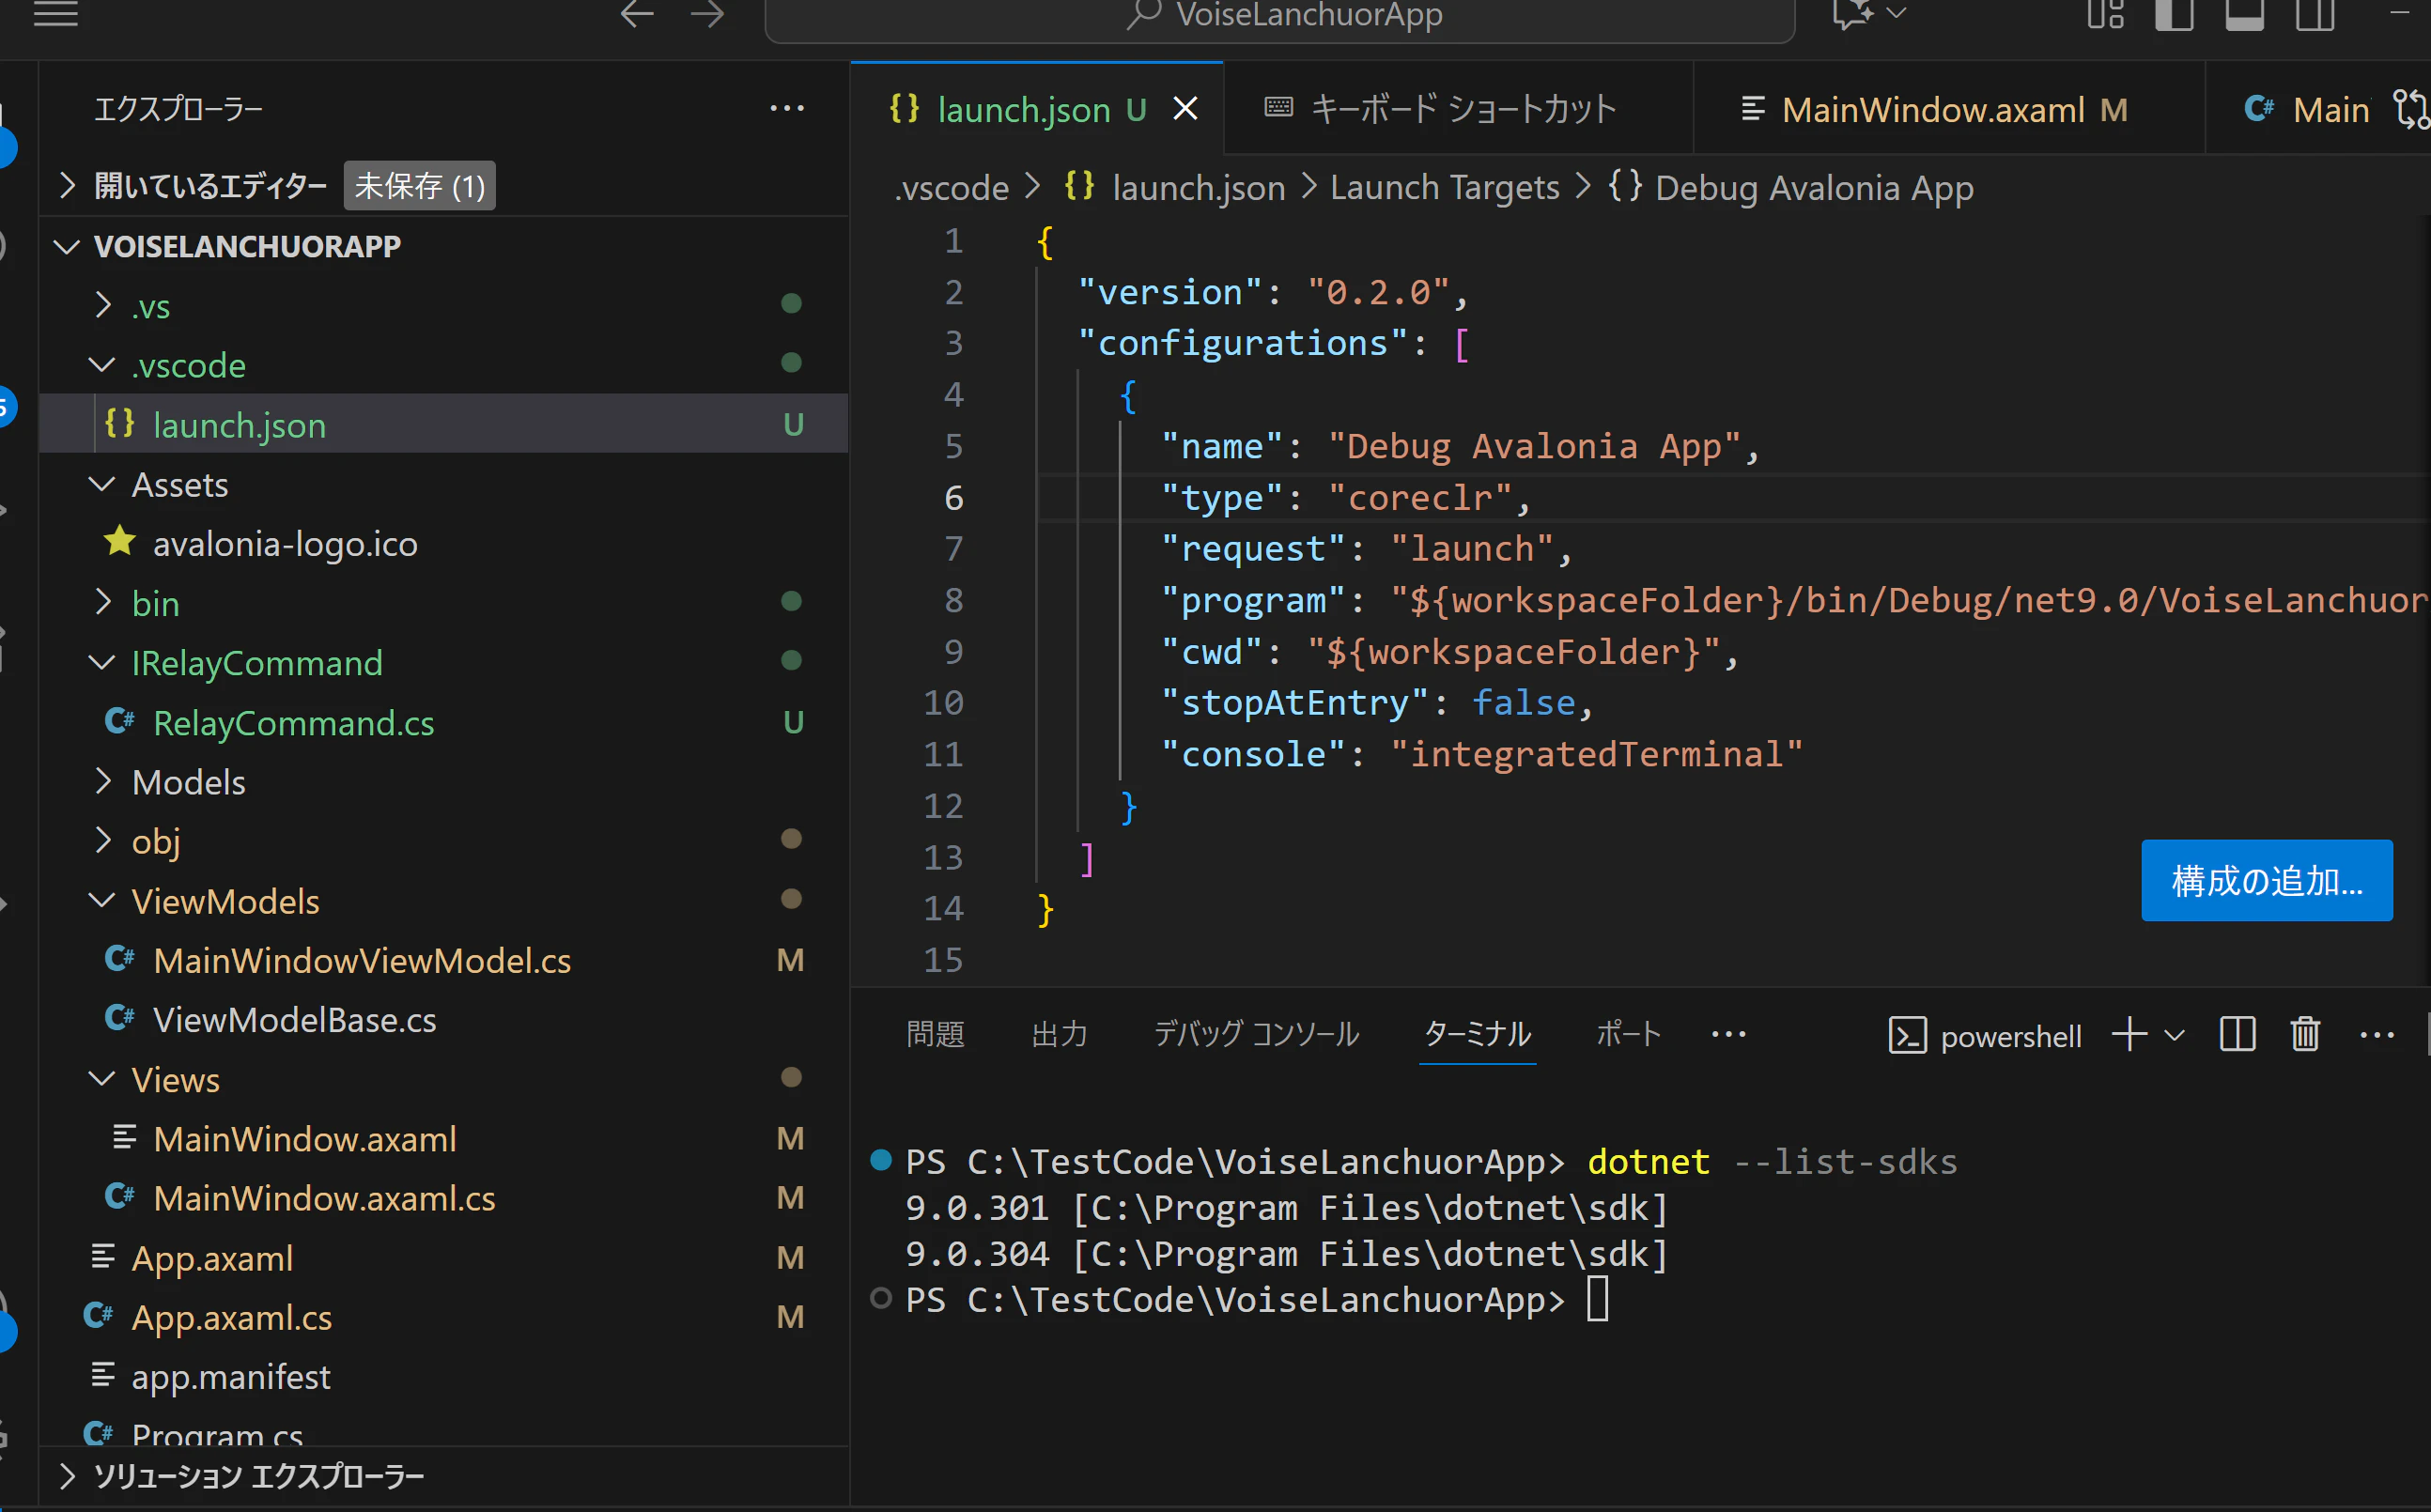Open the Copilot chat icon in title bar
The height and width of the screenshot is (1512, 2431).
coord(1853,14)
